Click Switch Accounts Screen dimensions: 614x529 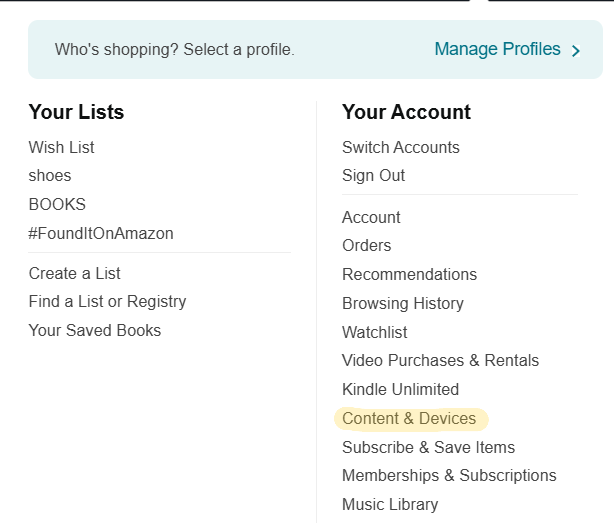pos(401,147)
